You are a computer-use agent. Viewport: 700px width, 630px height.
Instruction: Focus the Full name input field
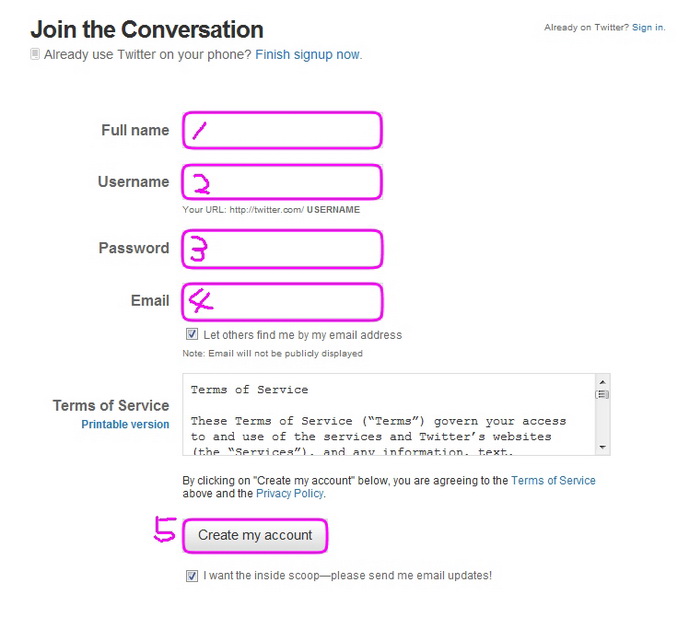[x=282, y=130]
